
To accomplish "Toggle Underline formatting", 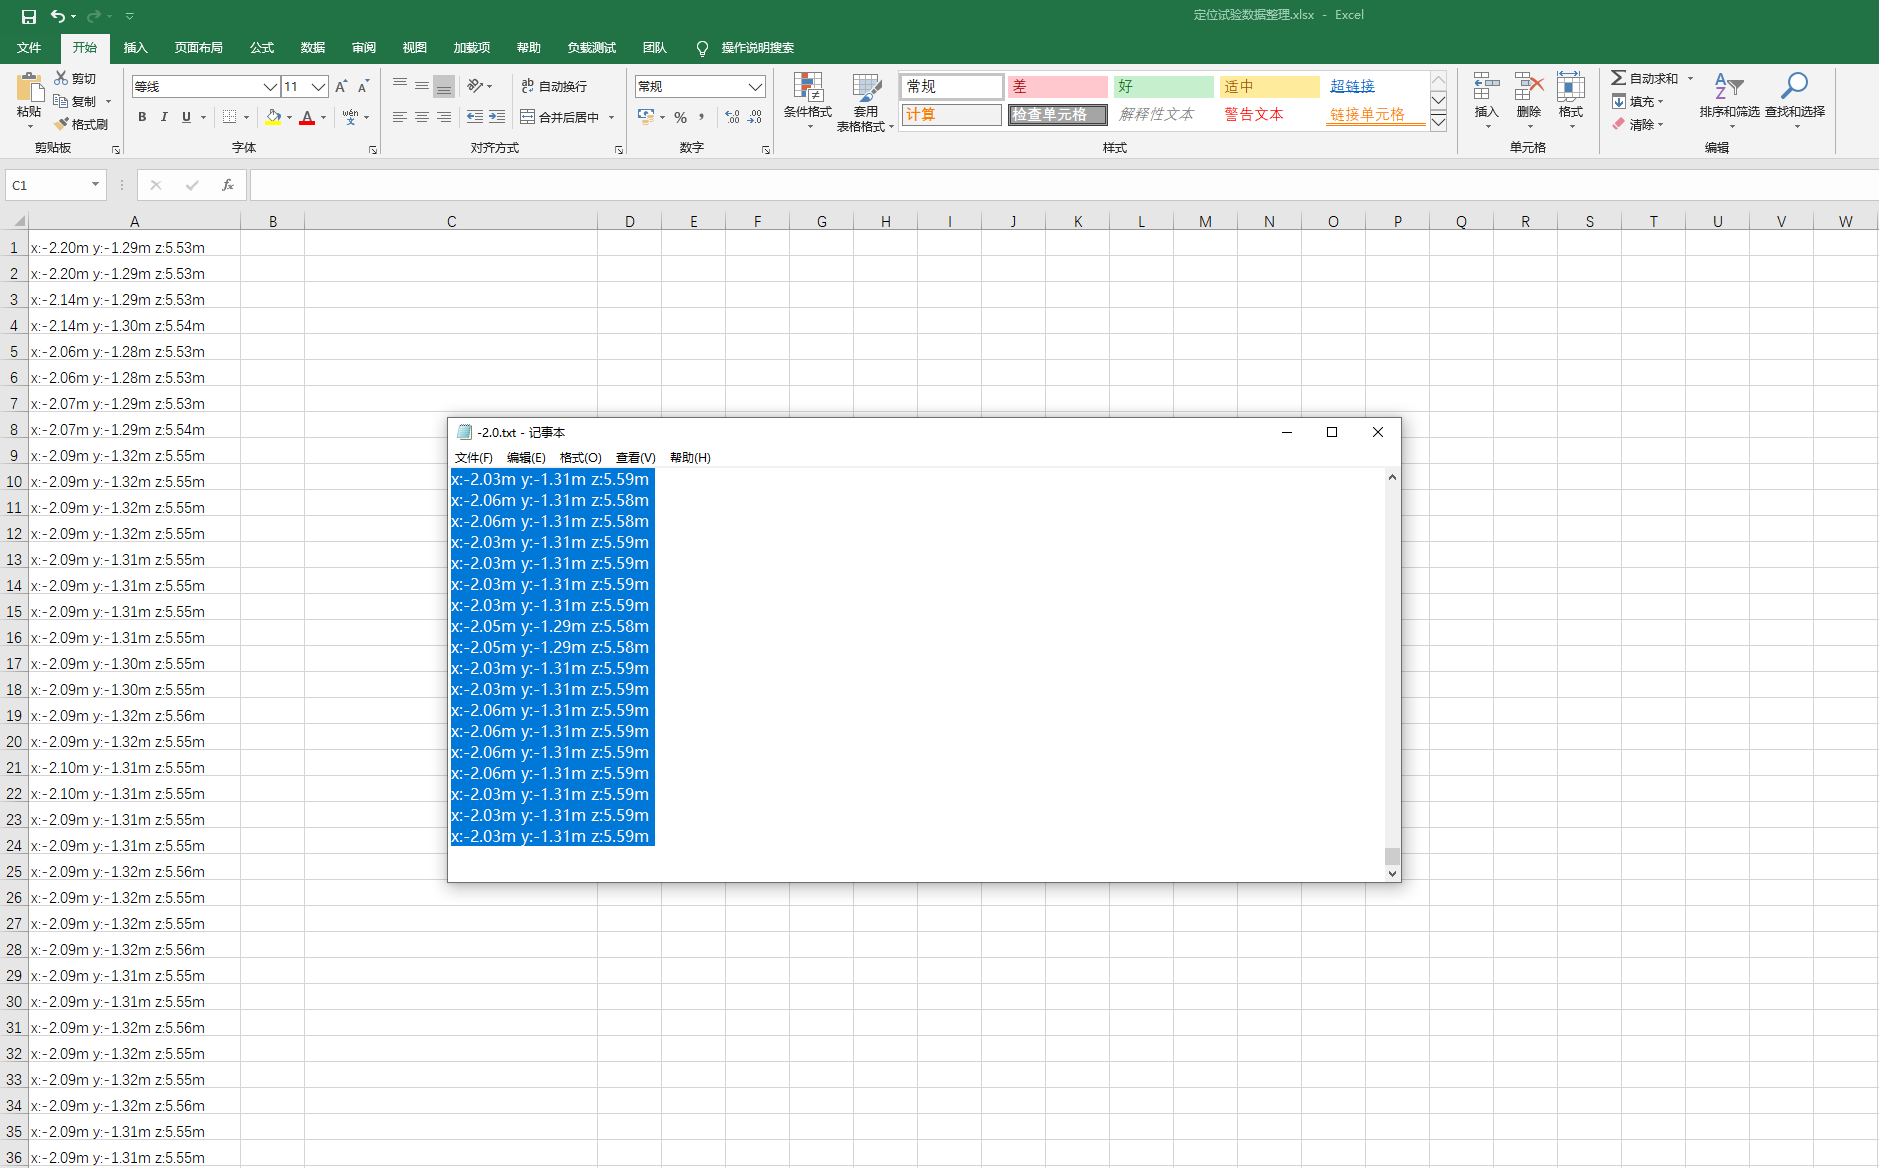I will click(x=186, y=117).
